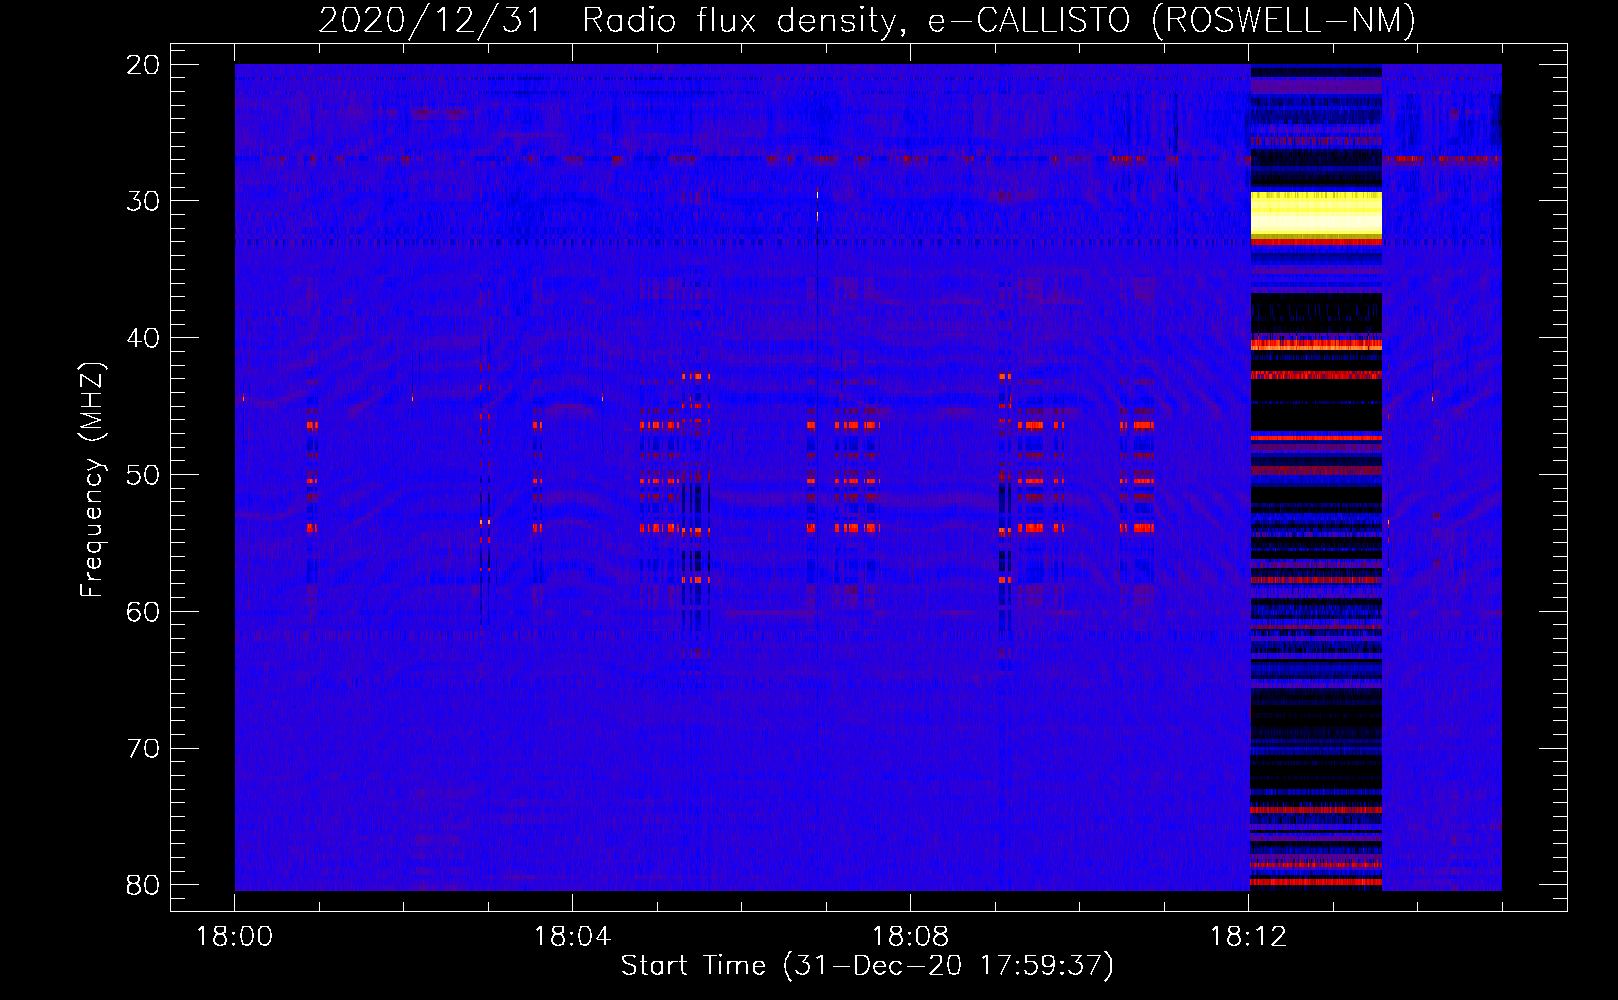Click the 'Start Time (31-Dec-20 17:59:37)' label
Viewport: 1618px width, 1000px height.
[x=867, y=966]
